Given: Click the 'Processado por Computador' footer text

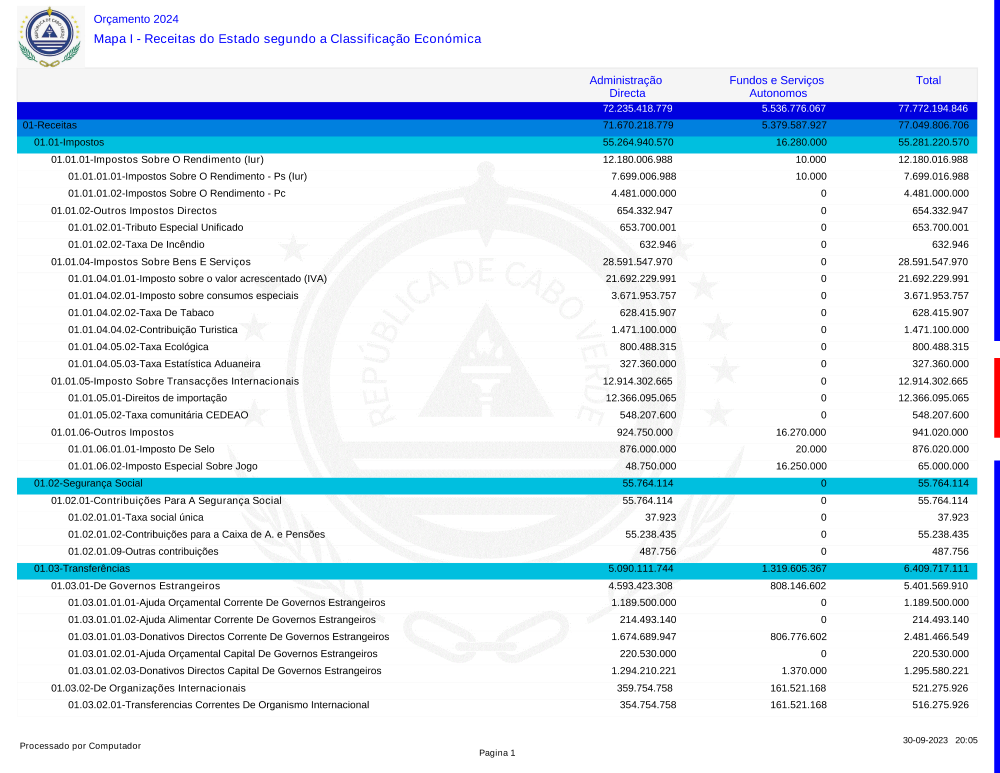Looking at the screenshot, I should (x=80, y=746).
